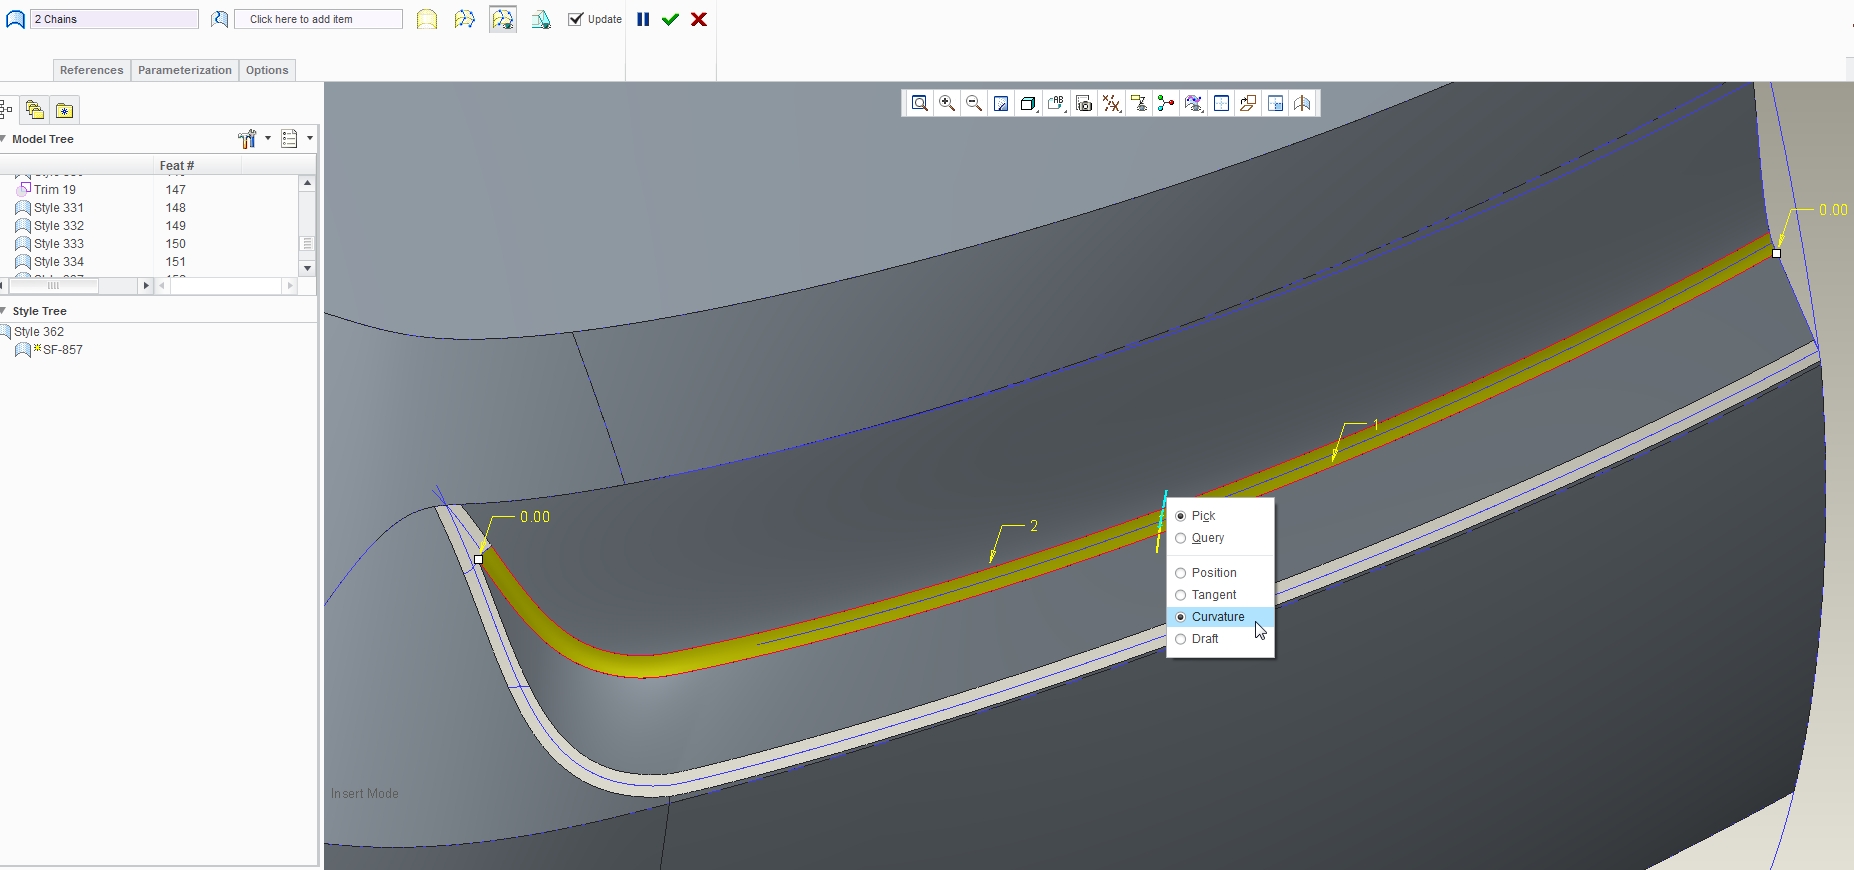Click the cross curve collector icon
Image resolution: width=1854 pixels, height=870 pixels.
pos(220,19)
